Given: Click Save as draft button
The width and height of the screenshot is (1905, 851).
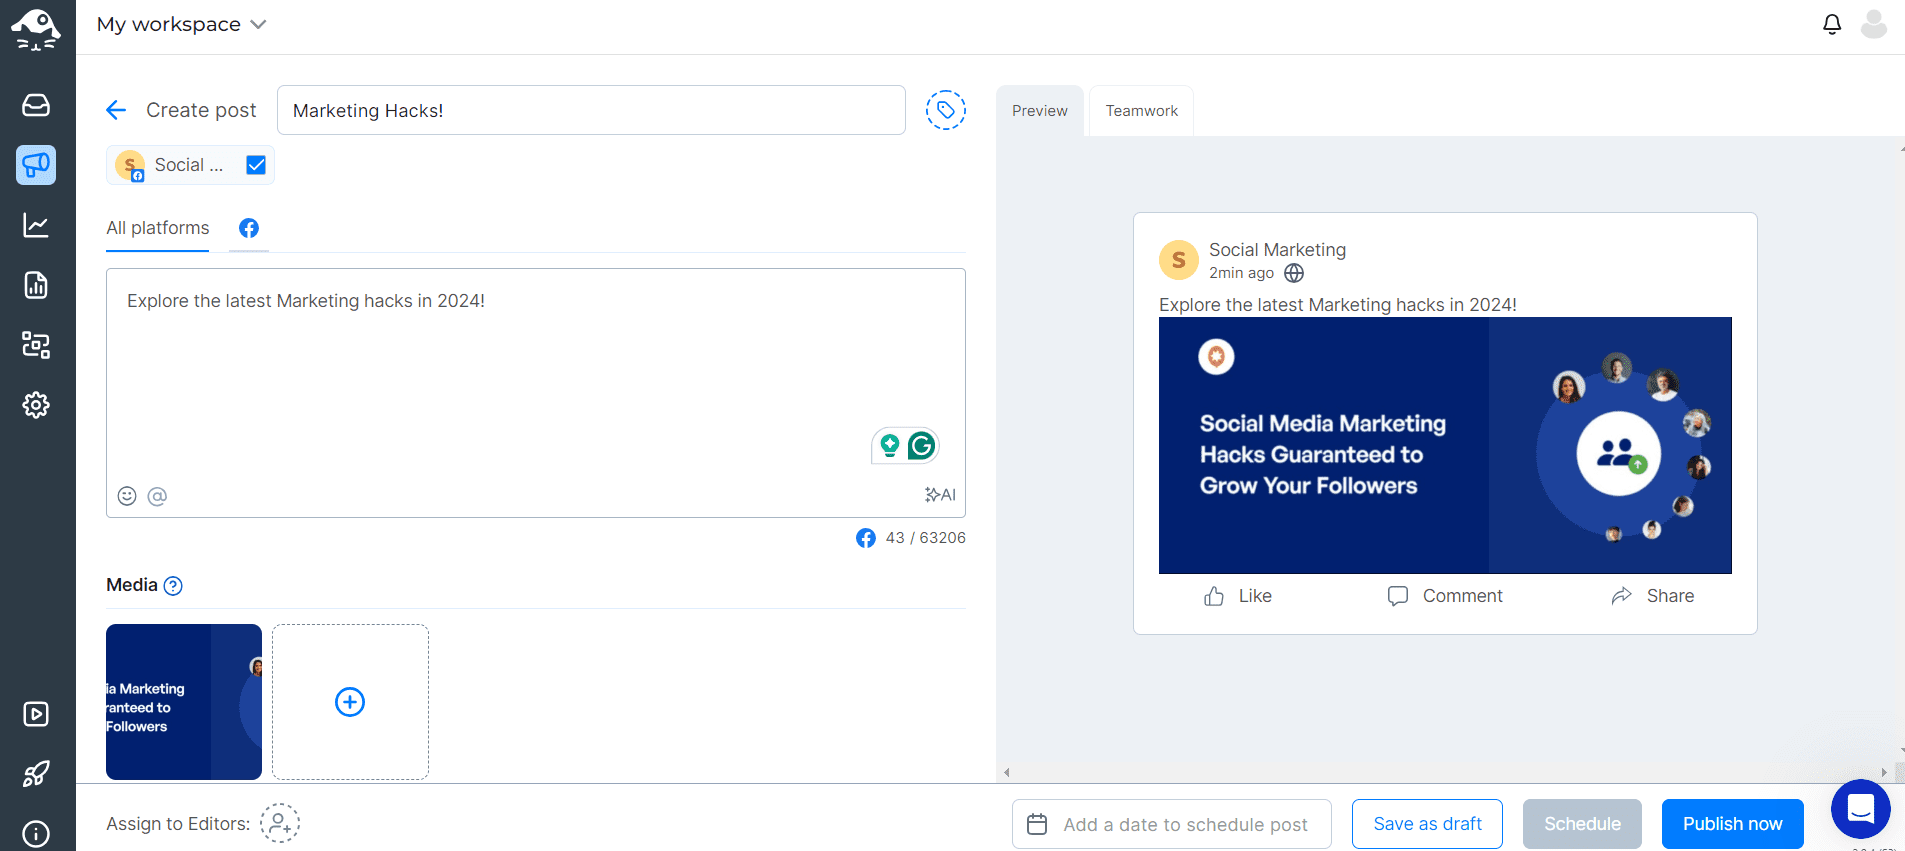Looking at the screenshot, I should pos(1427,824).
